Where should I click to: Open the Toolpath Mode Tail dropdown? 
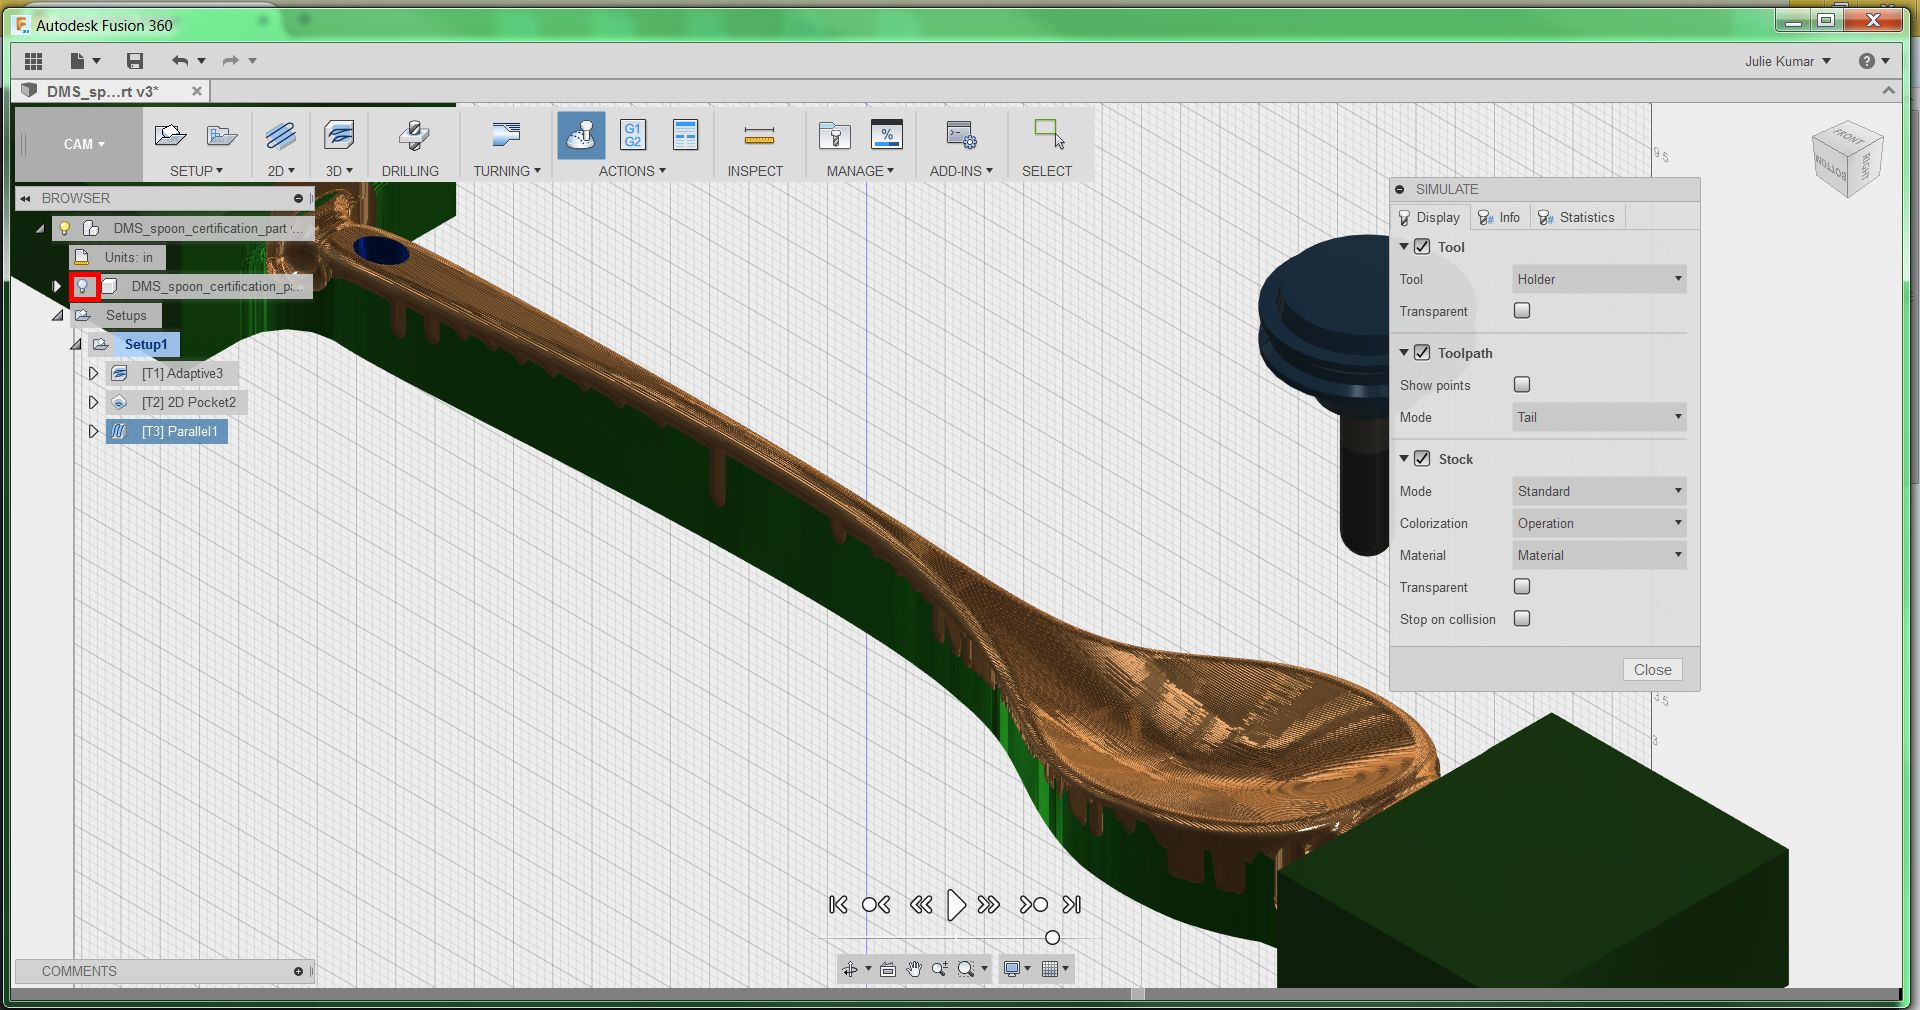coord(1599,417)
